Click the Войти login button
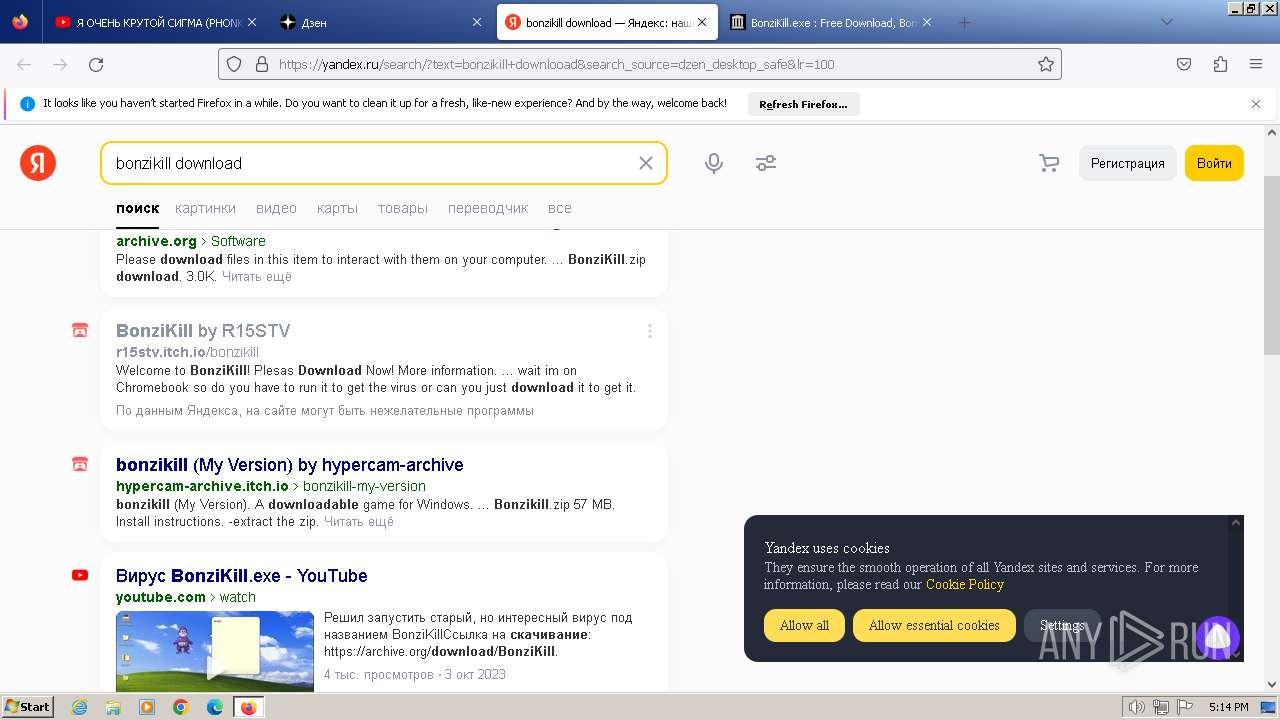Image resolution: width=1280 pixels, height=720 pixels. click(1214, 163)
